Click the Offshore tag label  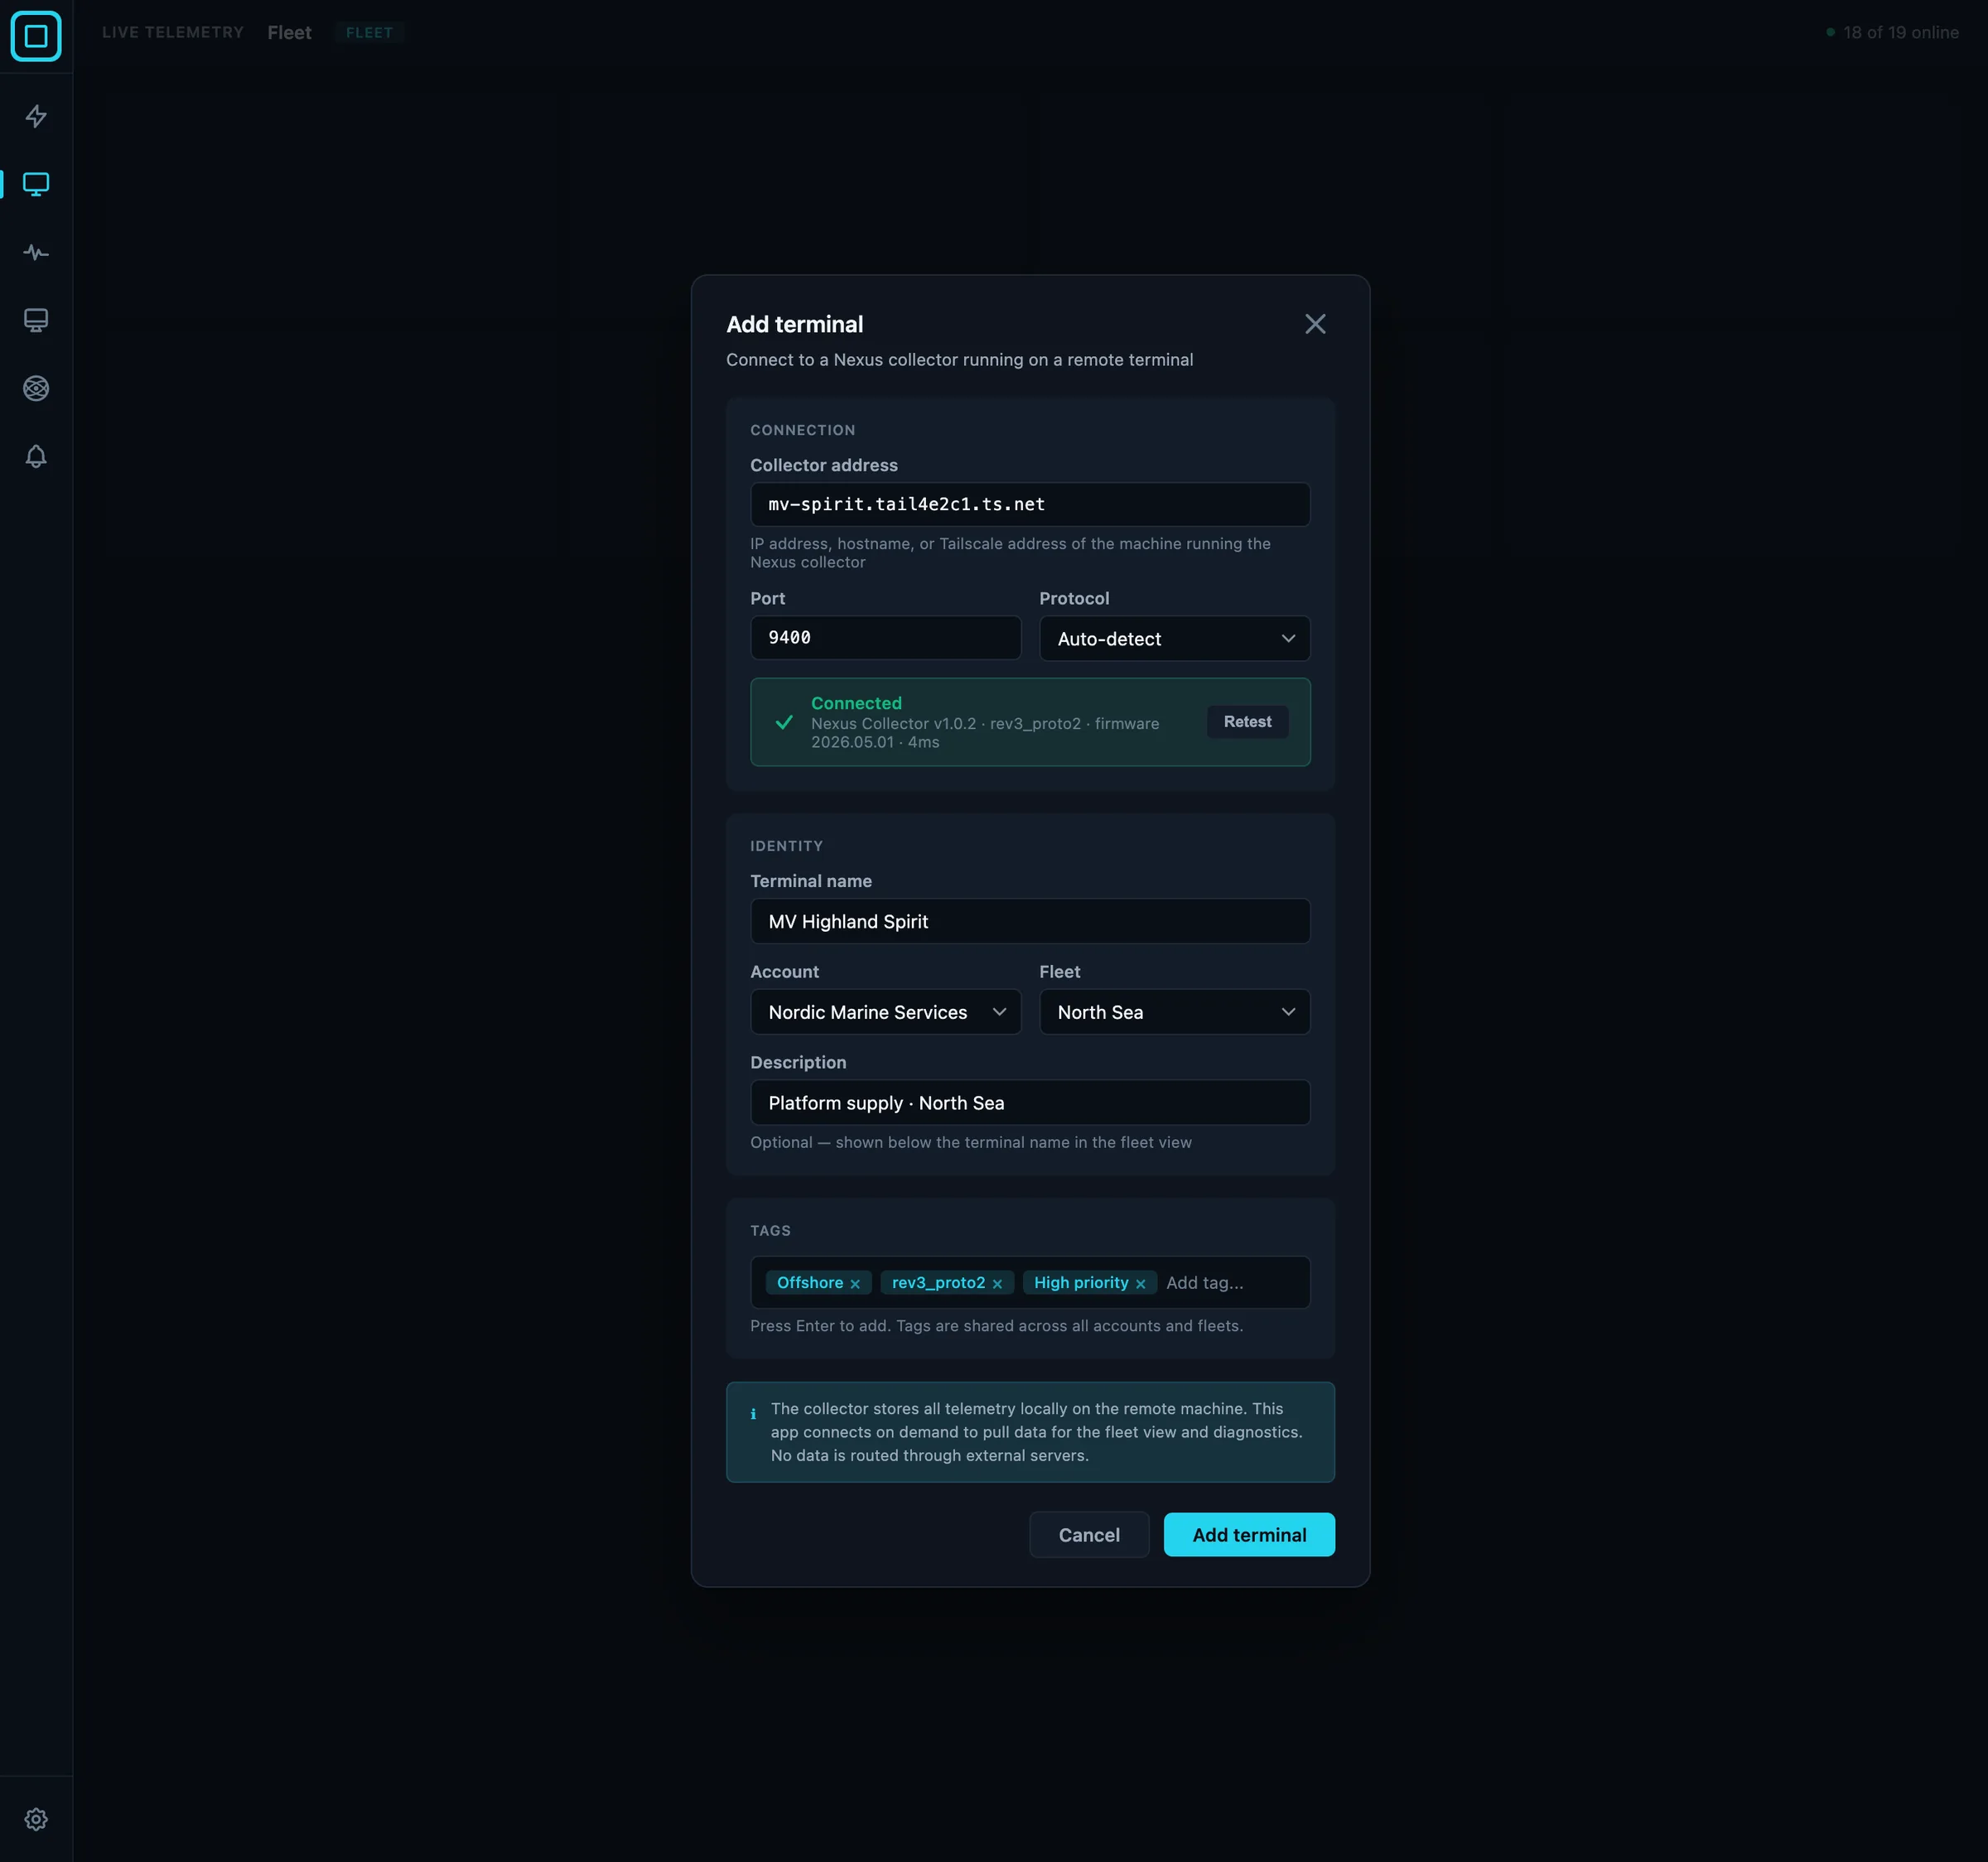(810, 1283)
